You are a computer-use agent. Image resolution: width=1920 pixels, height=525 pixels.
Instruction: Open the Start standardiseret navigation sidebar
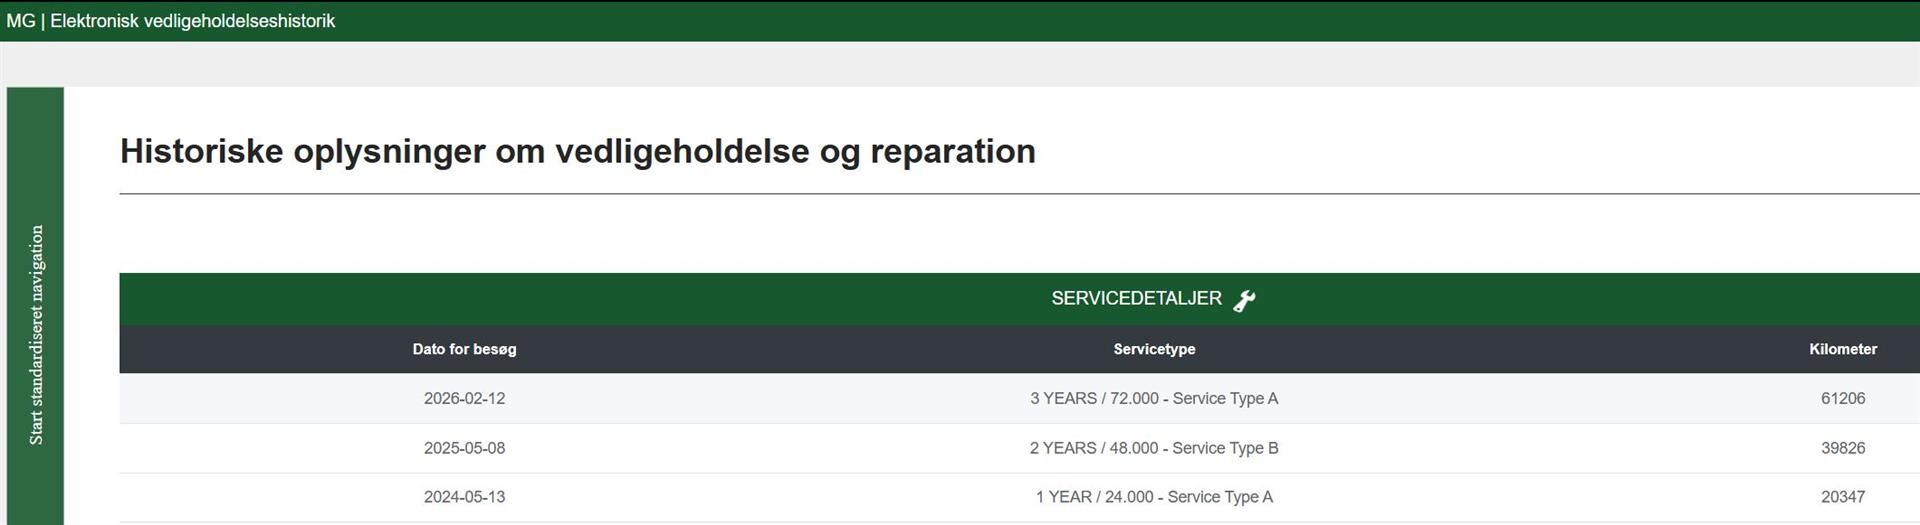[x=36, y=334]
